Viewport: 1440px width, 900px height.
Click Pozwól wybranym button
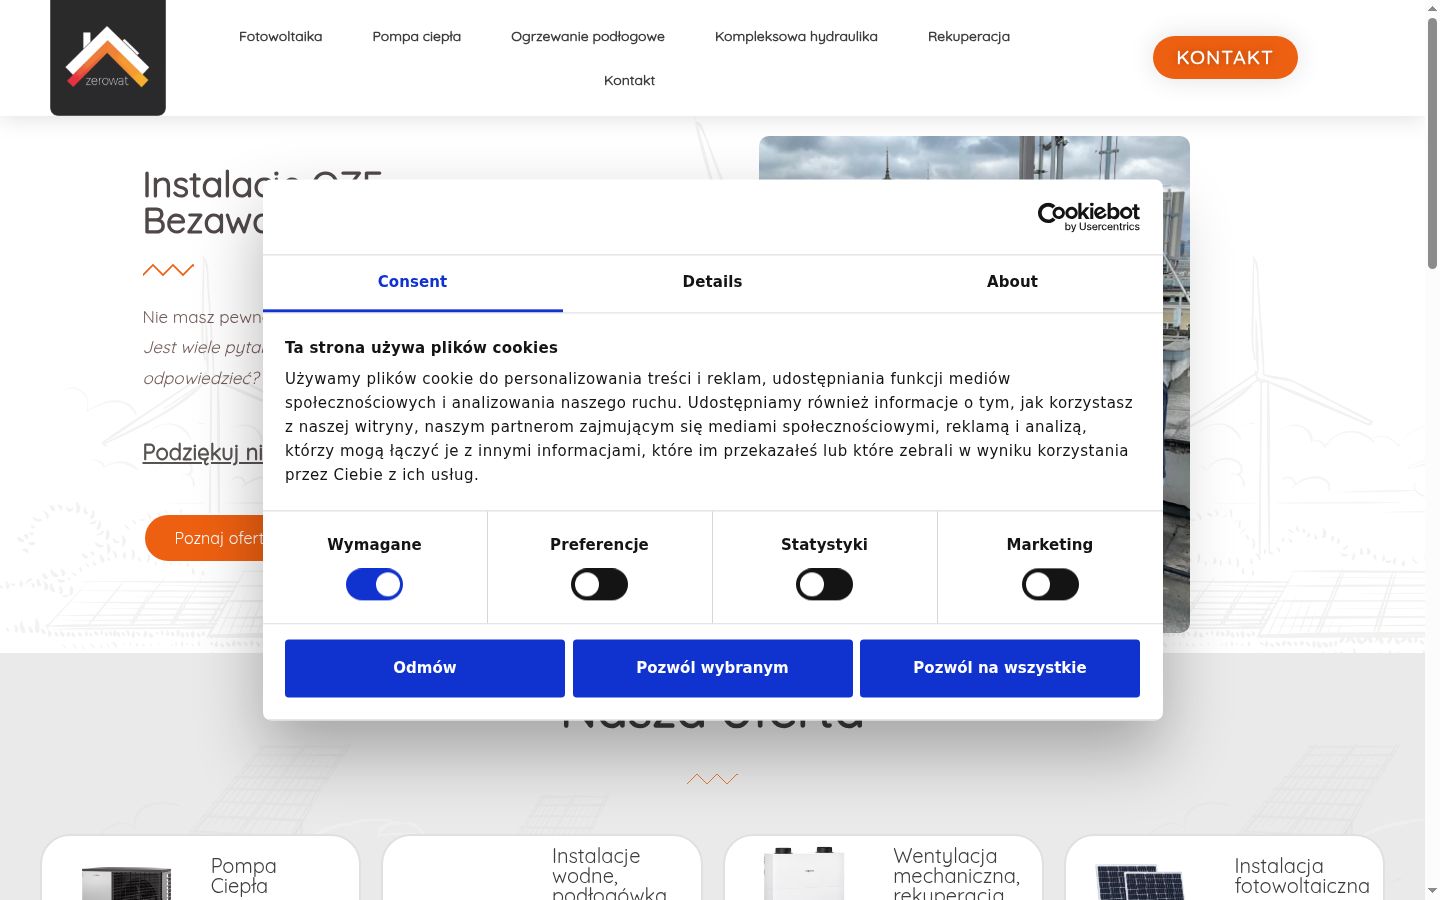point(712,668)
